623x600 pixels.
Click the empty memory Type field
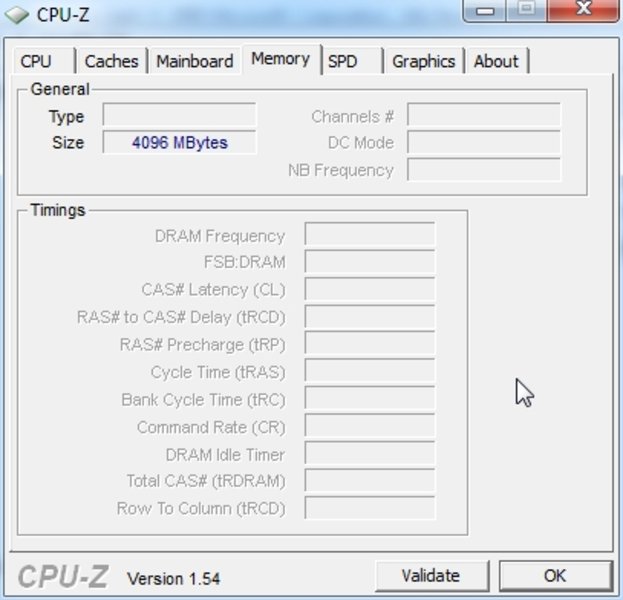coord(179,115)
